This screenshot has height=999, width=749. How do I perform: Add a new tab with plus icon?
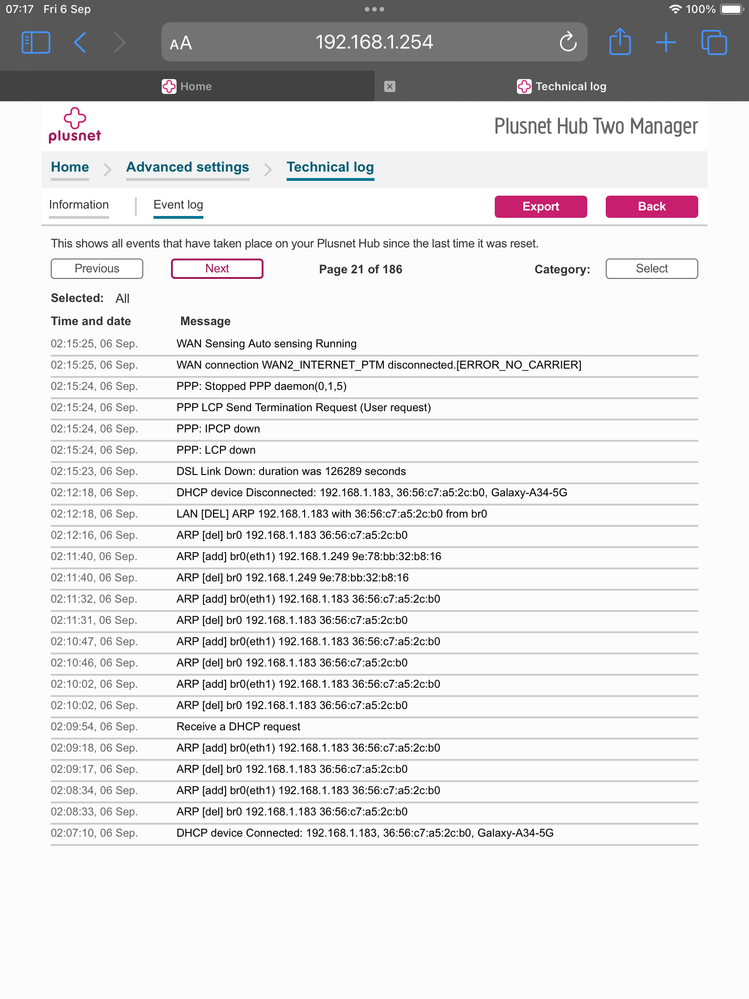pos(666,42)
